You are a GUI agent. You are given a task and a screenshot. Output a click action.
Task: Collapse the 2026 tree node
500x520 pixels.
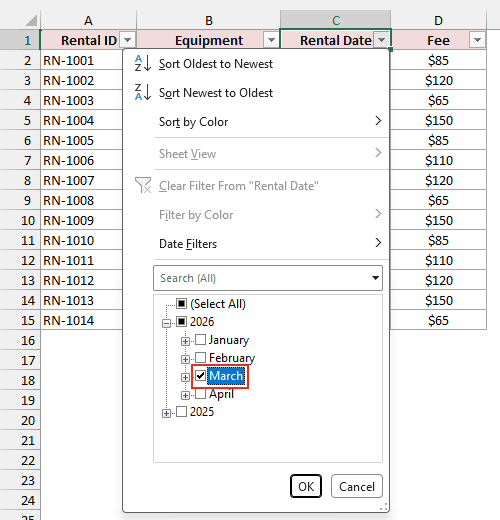166,323
